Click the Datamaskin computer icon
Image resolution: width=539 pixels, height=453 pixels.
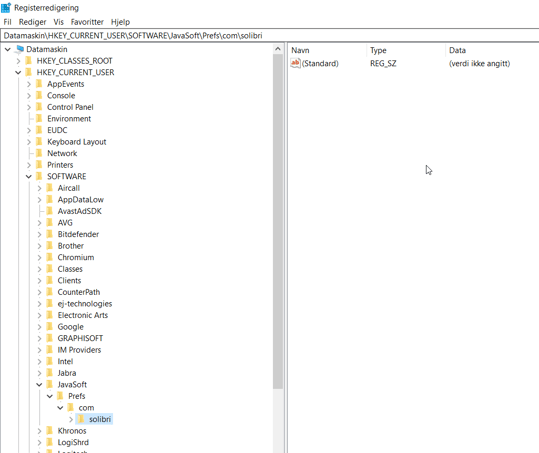coord(20,49)
